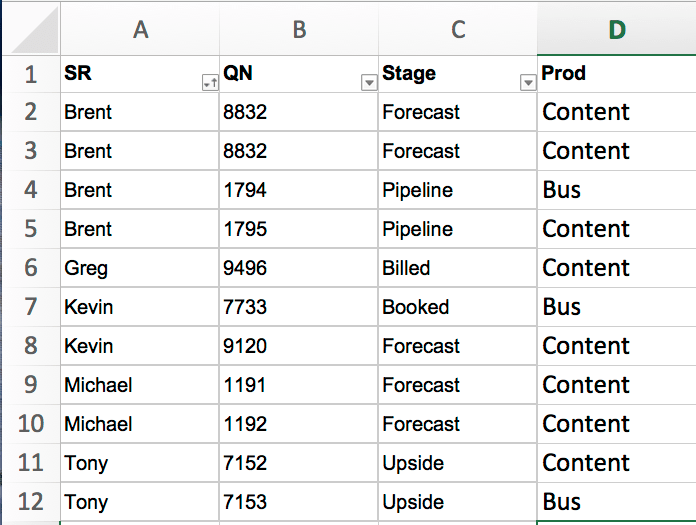Select row 11 header
Image resolution: width=696 pixels, height=525 pixels.
pos(31,463)
